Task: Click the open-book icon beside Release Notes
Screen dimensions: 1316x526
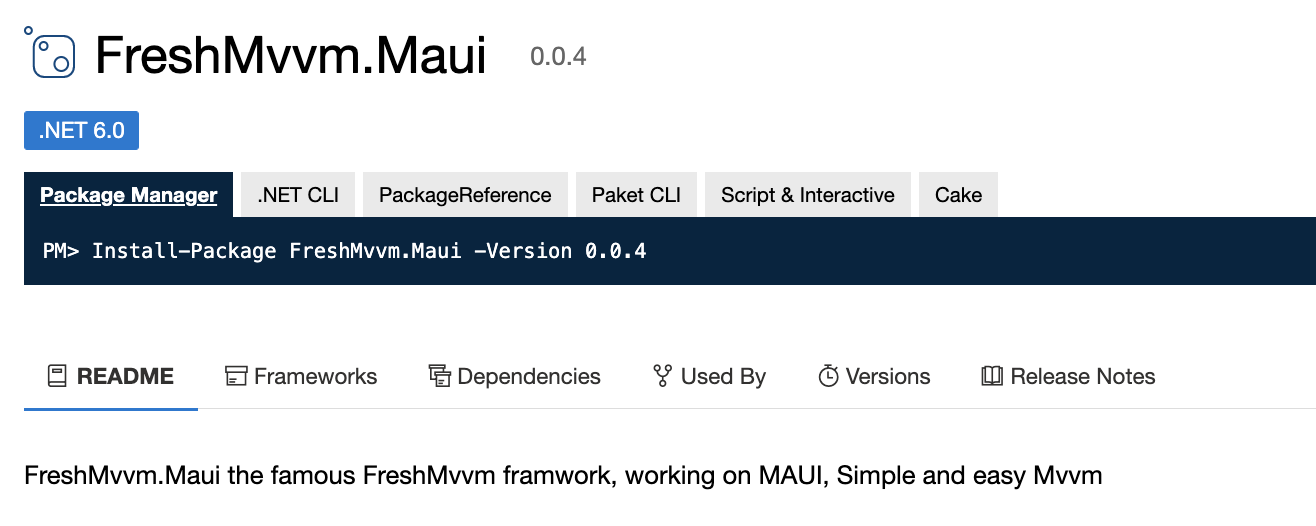Action: tap(992, 376)
